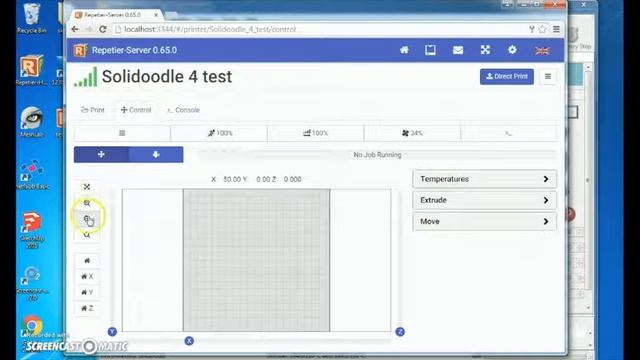Click the green signal bars icon by the printer name
Image resolution: width=640 pixels, height=360 pixels.
(x=86, y=77)
